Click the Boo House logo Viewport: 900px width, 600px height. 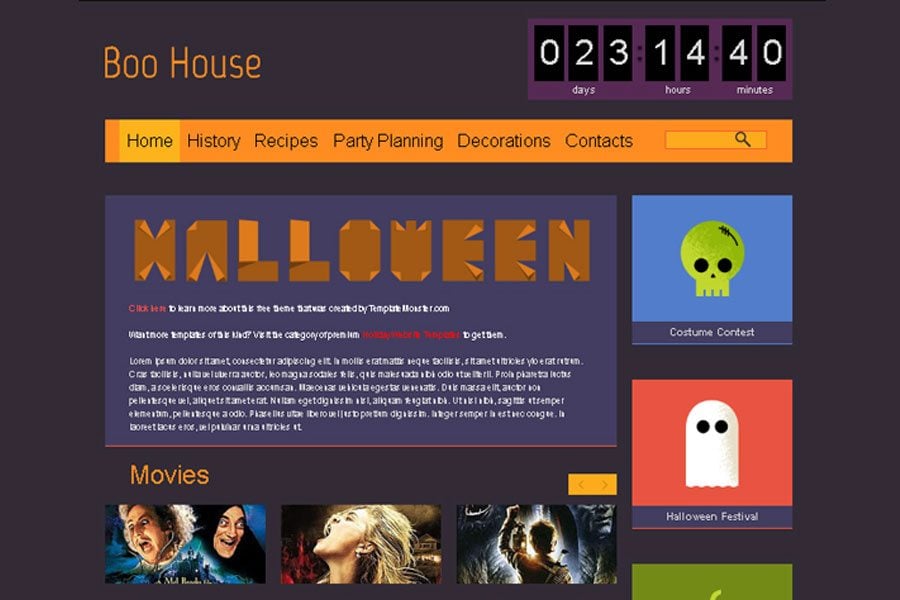click(x=183, y=63)
